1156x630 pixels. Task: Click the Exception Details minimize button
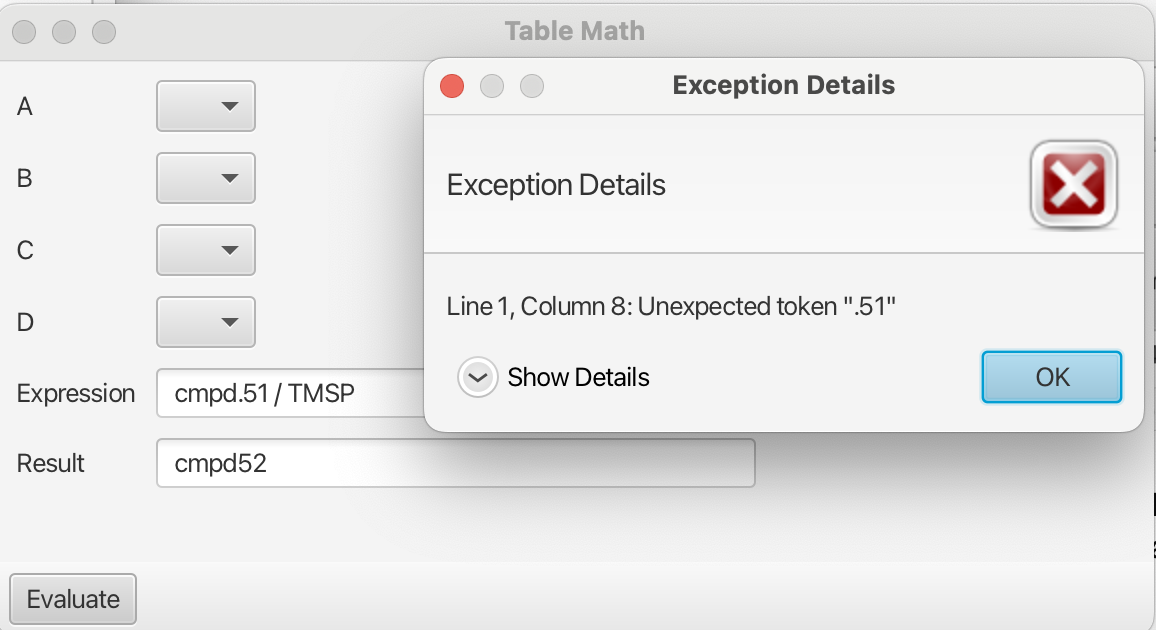492,86
